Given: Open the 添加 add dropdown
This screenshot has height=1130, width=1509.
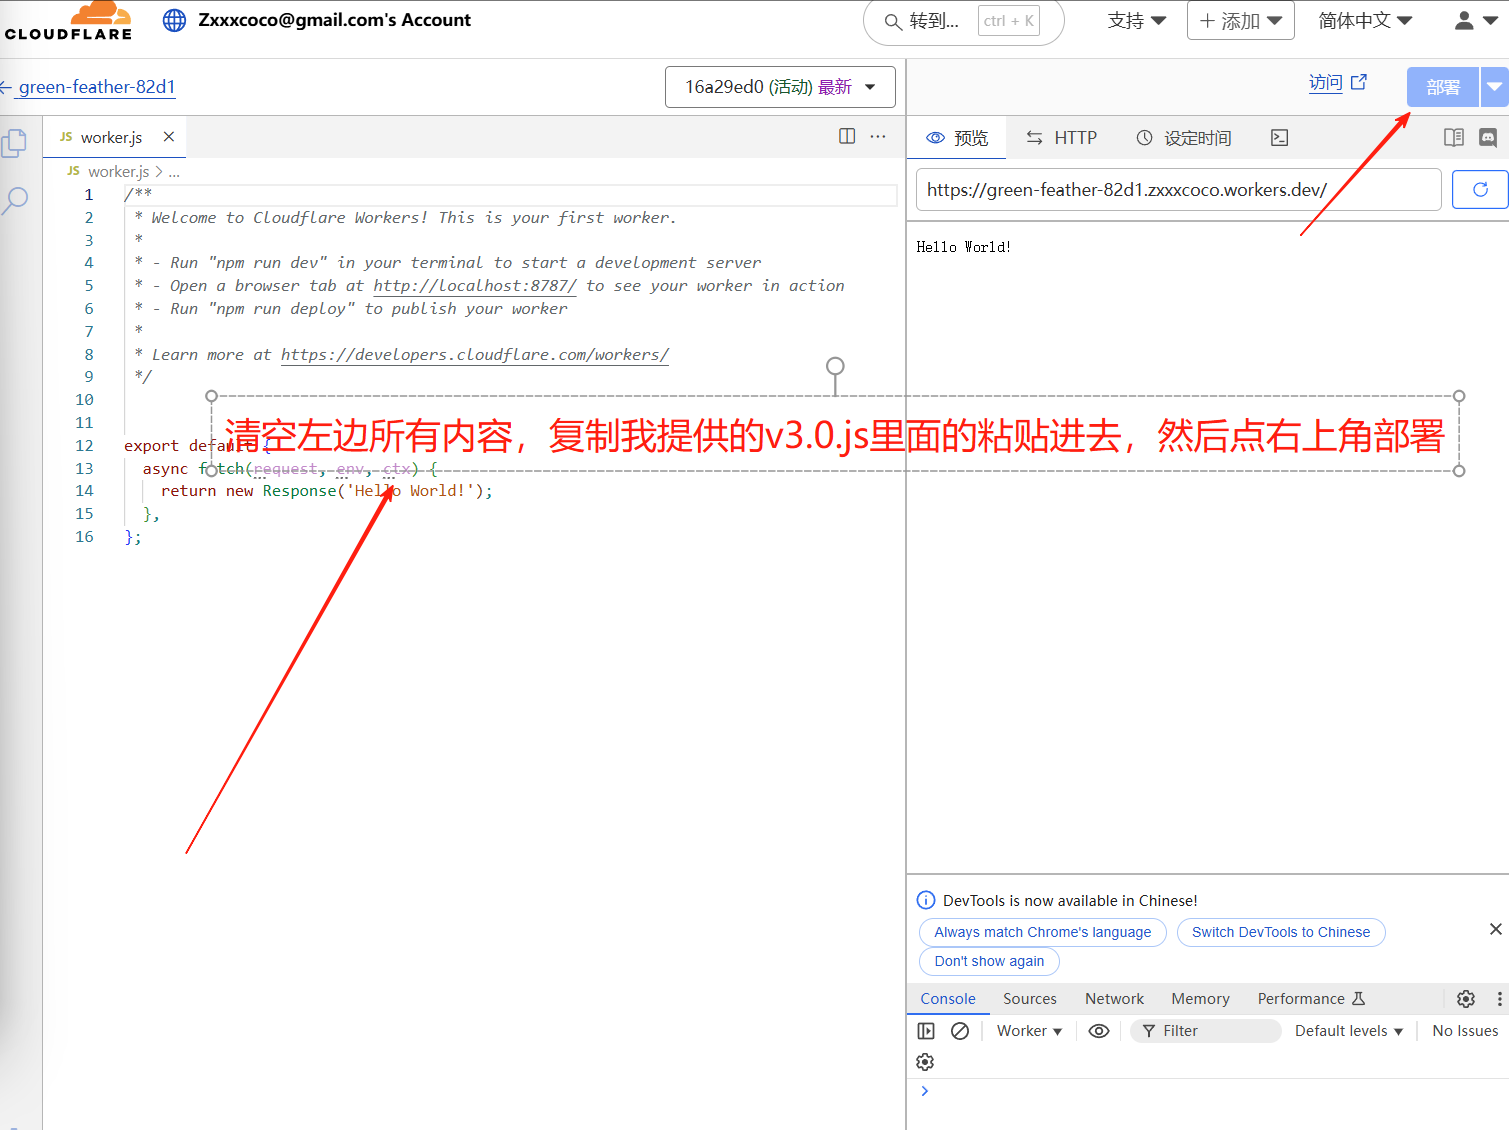Looking at the screenshot, I should tap(1240, 20).
